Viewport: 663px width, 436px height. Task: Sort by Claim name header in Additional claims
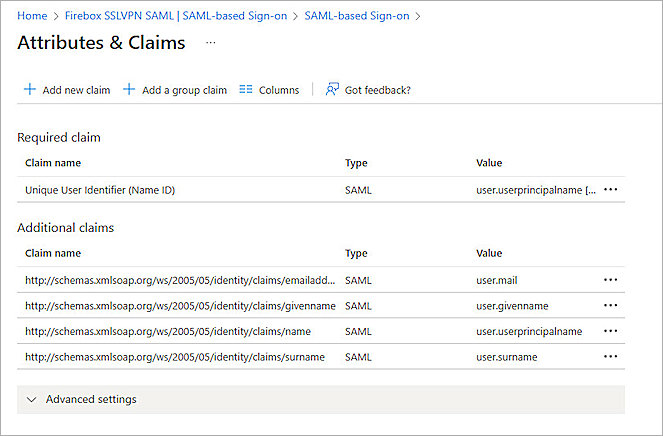point(53,254)
